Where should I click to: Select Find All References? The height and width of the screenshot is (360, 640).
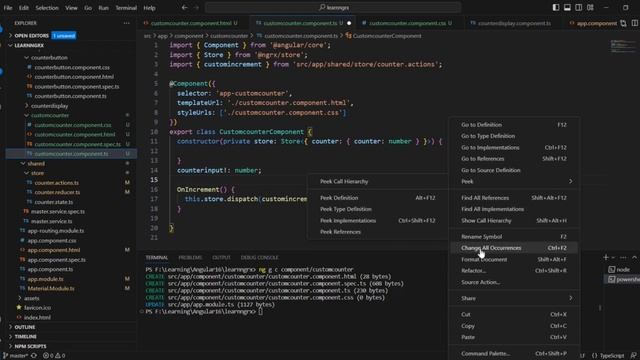click(x=514, y=198)
